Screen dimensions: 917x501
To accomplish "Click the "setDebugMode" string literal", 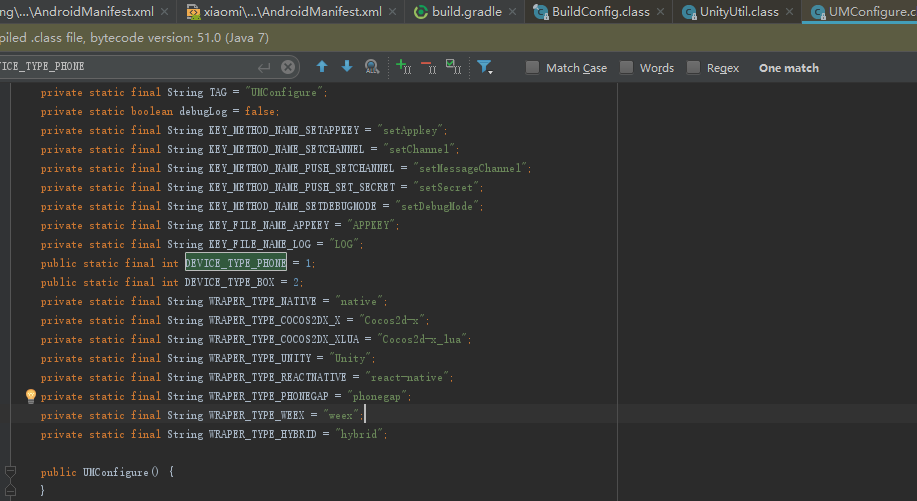I will click(x=439, y=206).
